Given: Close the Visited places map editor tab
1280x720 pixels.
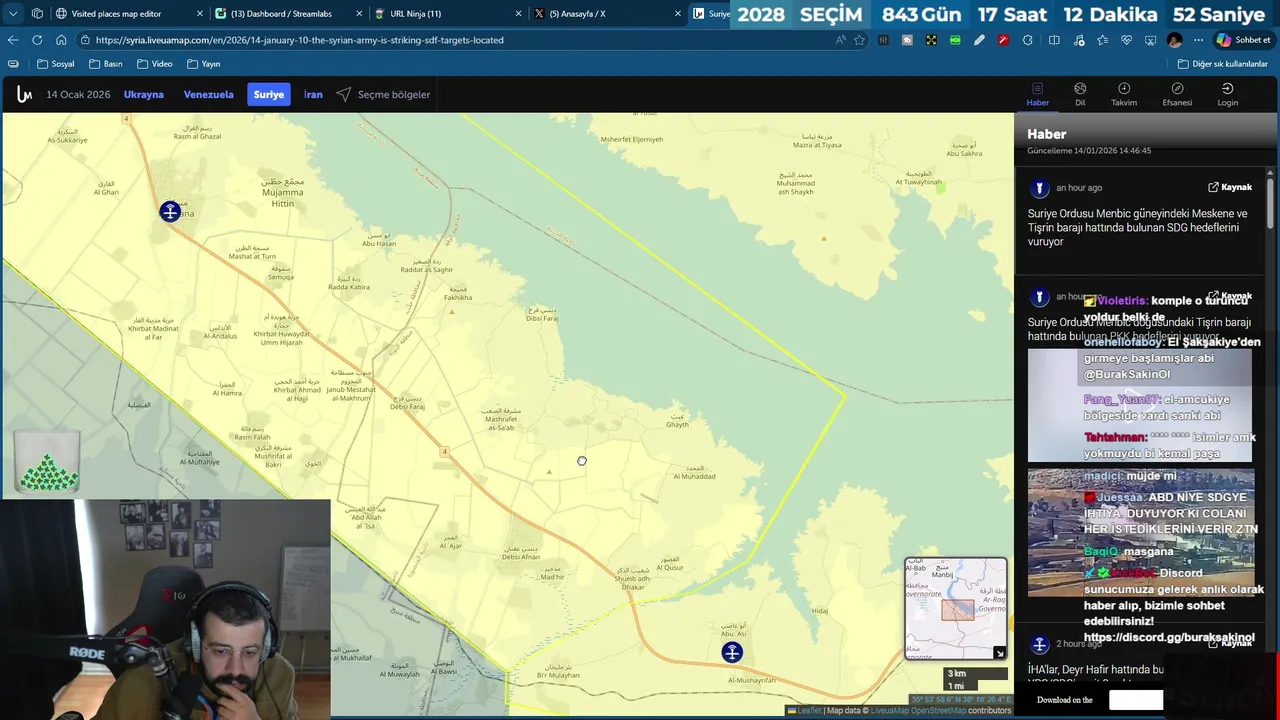Looking at the screenshot, I should click(199, 14).
